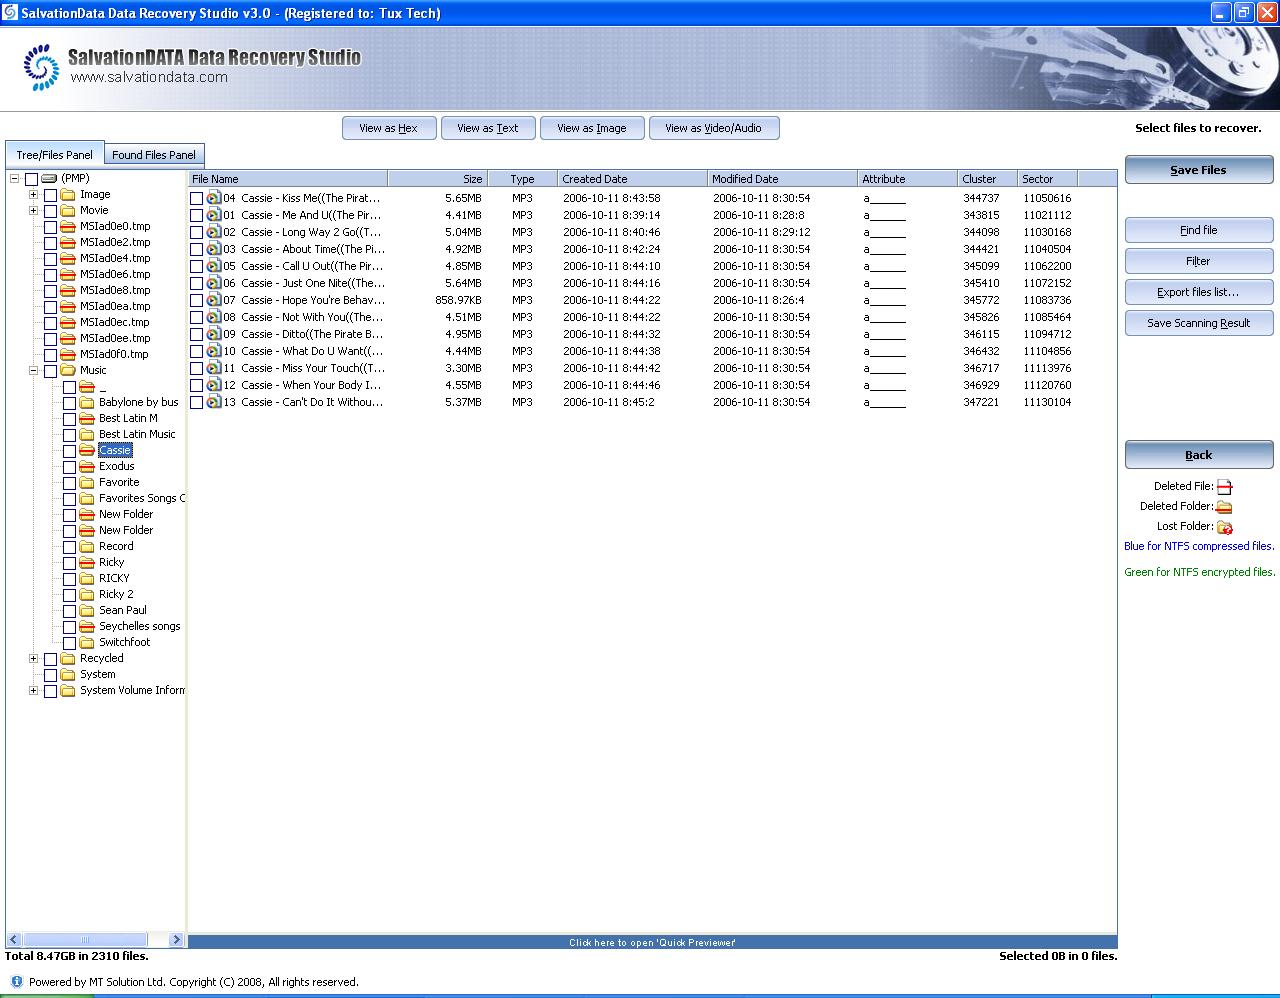Sort list by Modified Date column
This screenshot has height=998, width=1280.
pyautogui.click(x=782, y=179)
